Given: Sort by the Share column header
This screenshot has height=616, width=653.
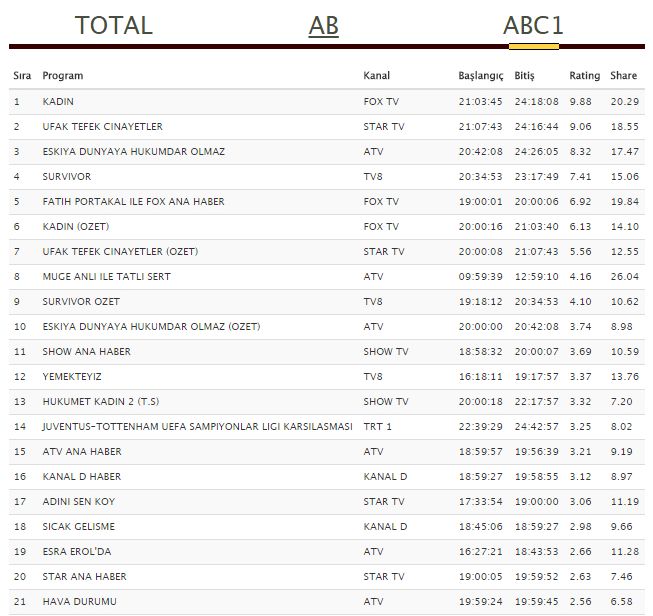Looking at the screenshot, I should pyautogui.click(x=623, y=76).
